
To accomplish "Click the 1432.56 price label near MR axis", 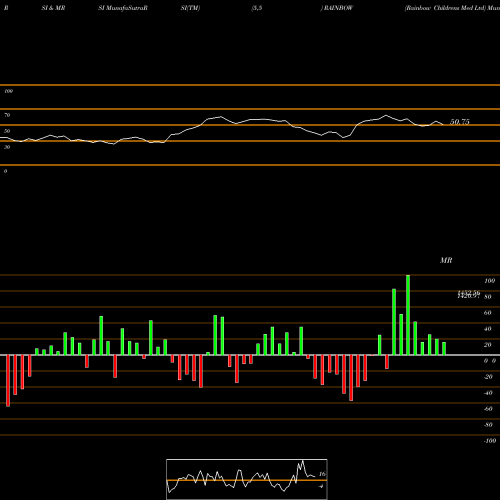I will [469, 293].
